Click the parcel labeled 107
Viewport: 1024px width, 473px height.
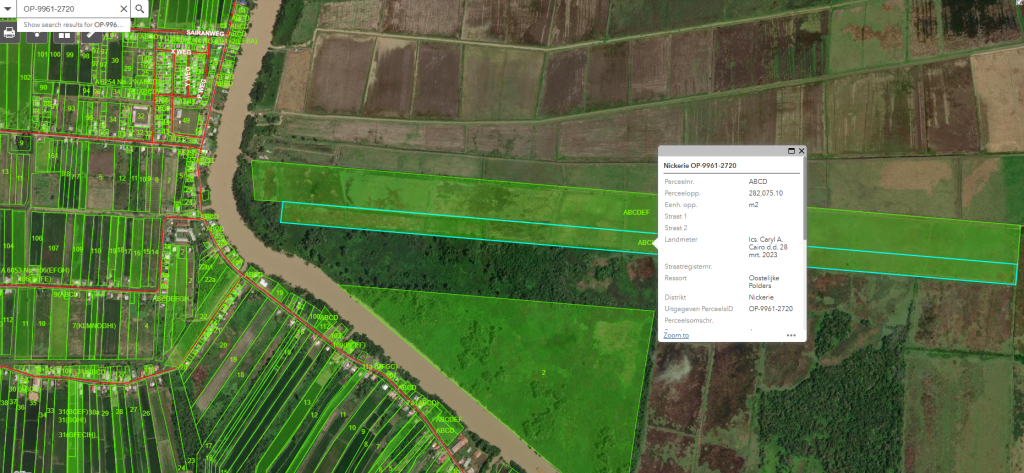point(53,247)
